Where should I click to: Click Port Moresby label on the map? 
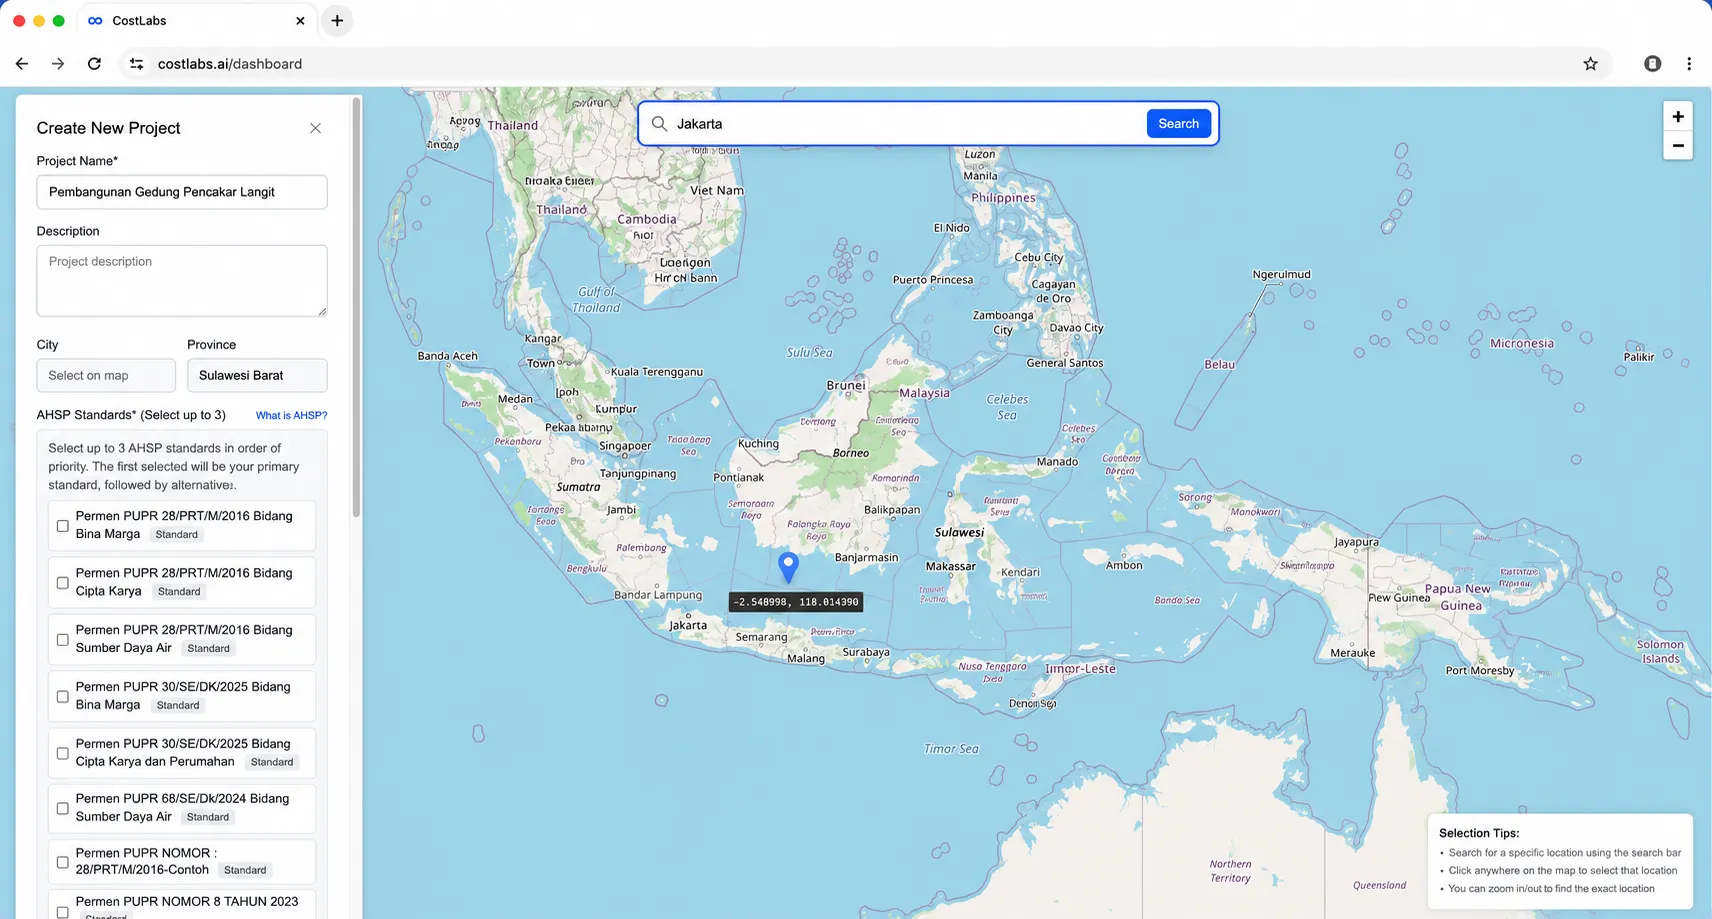pyautogui.click(x=1479, y=670)
